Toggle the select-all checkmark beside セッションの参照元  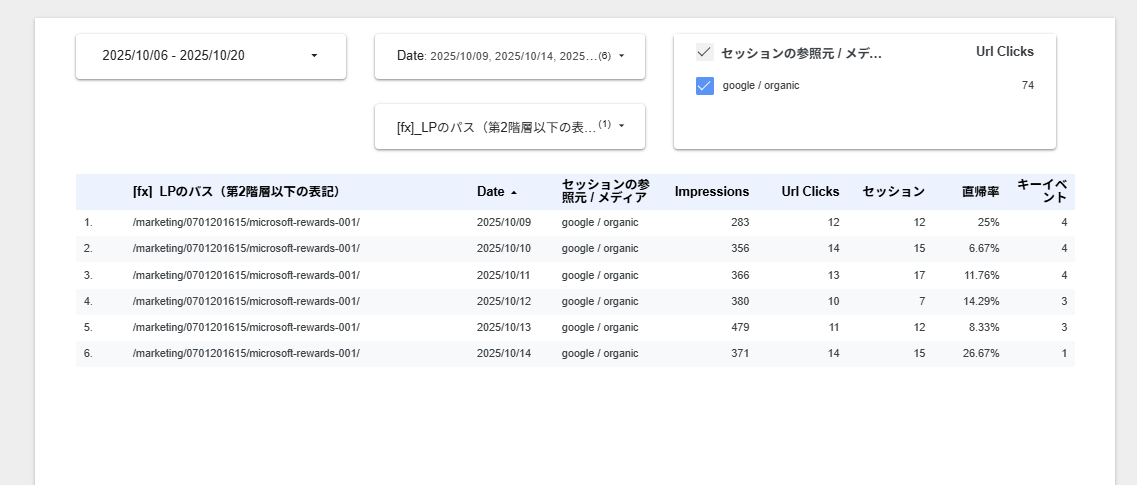[x=704, y=52]
